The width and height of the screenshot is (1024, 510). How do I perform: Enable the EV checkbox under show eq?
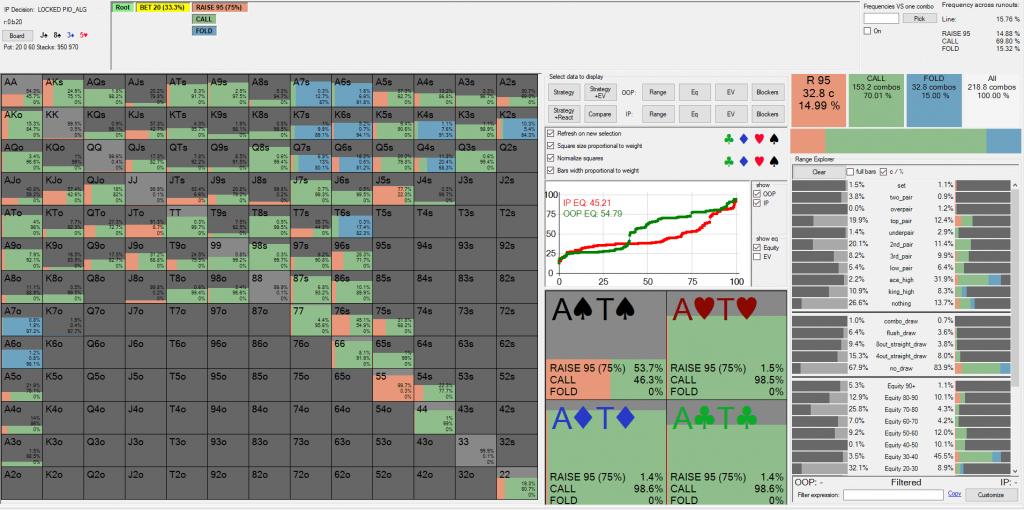[756, 257]
